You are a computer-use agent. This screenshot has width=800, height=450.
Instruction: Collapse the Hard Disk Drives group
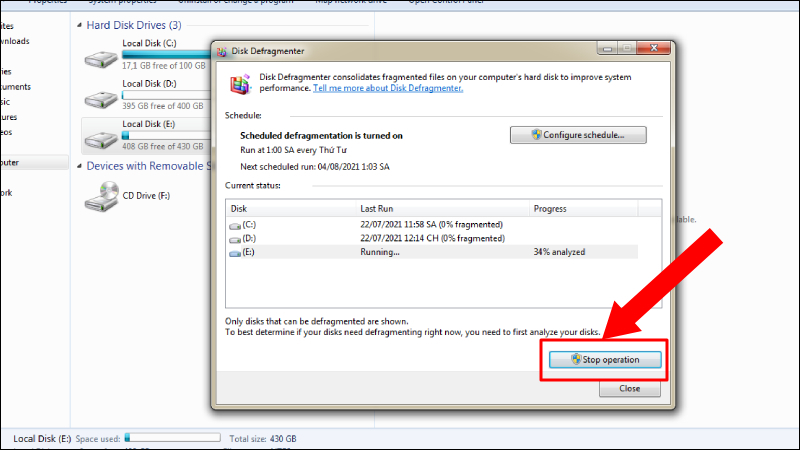[79, 25]
